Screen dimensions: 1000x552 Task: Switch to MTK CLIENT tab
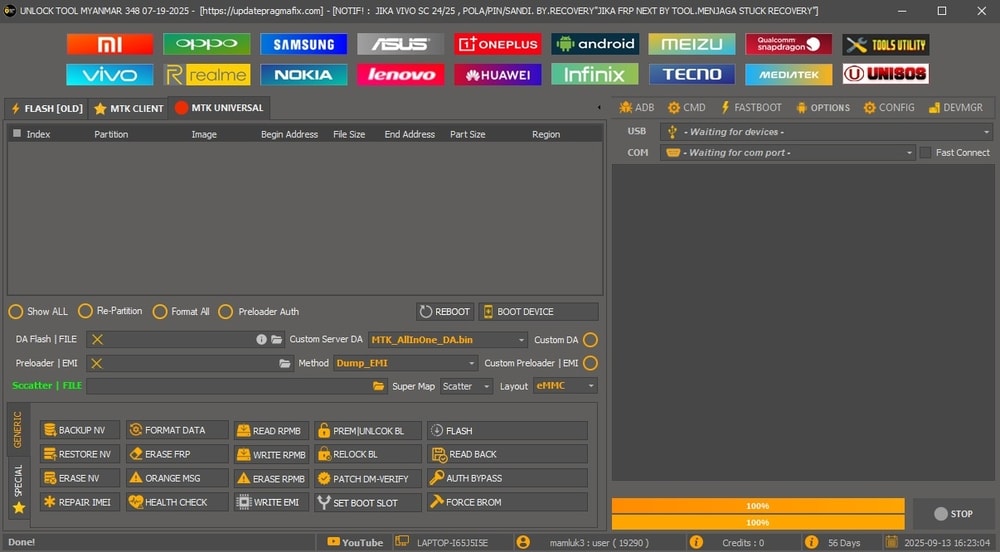(x=129, y=108)
